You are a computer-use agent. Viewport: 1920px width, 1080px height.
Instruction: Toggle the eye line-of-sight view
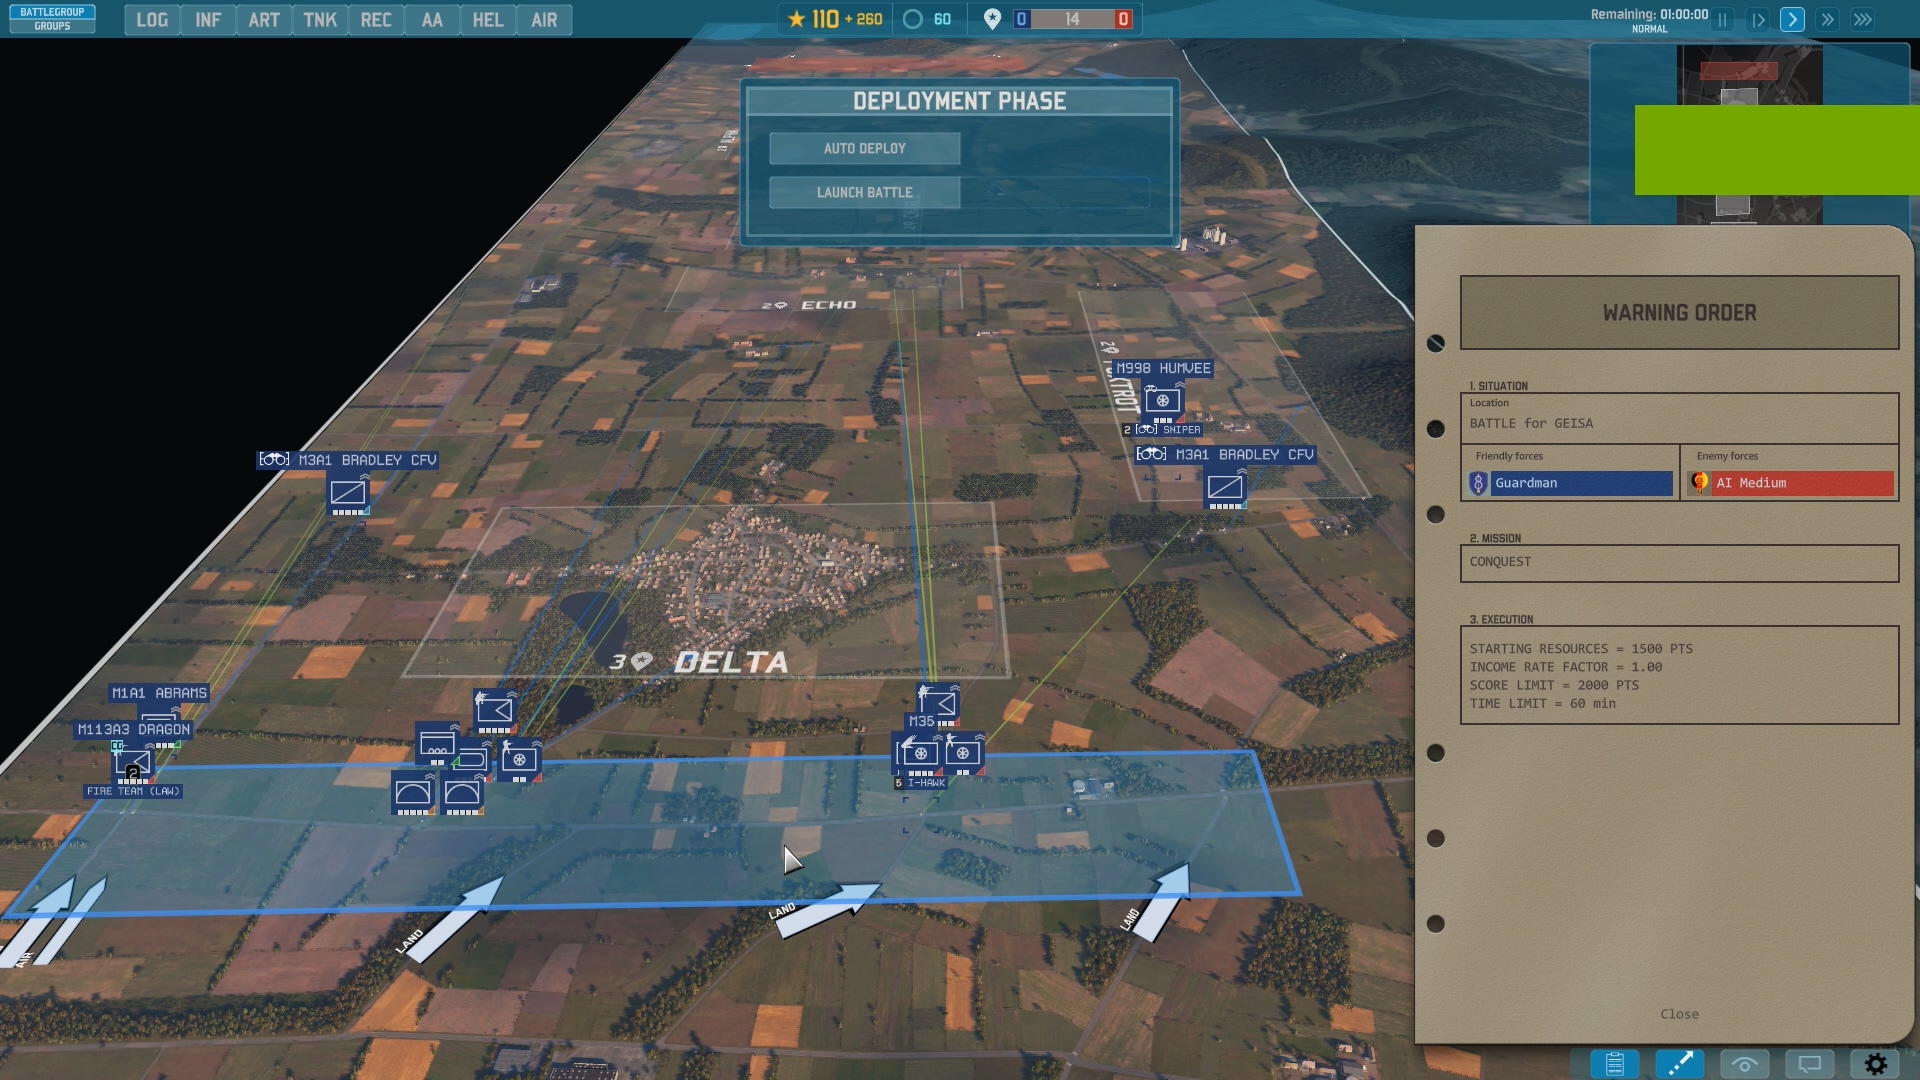[1744, 1064]
